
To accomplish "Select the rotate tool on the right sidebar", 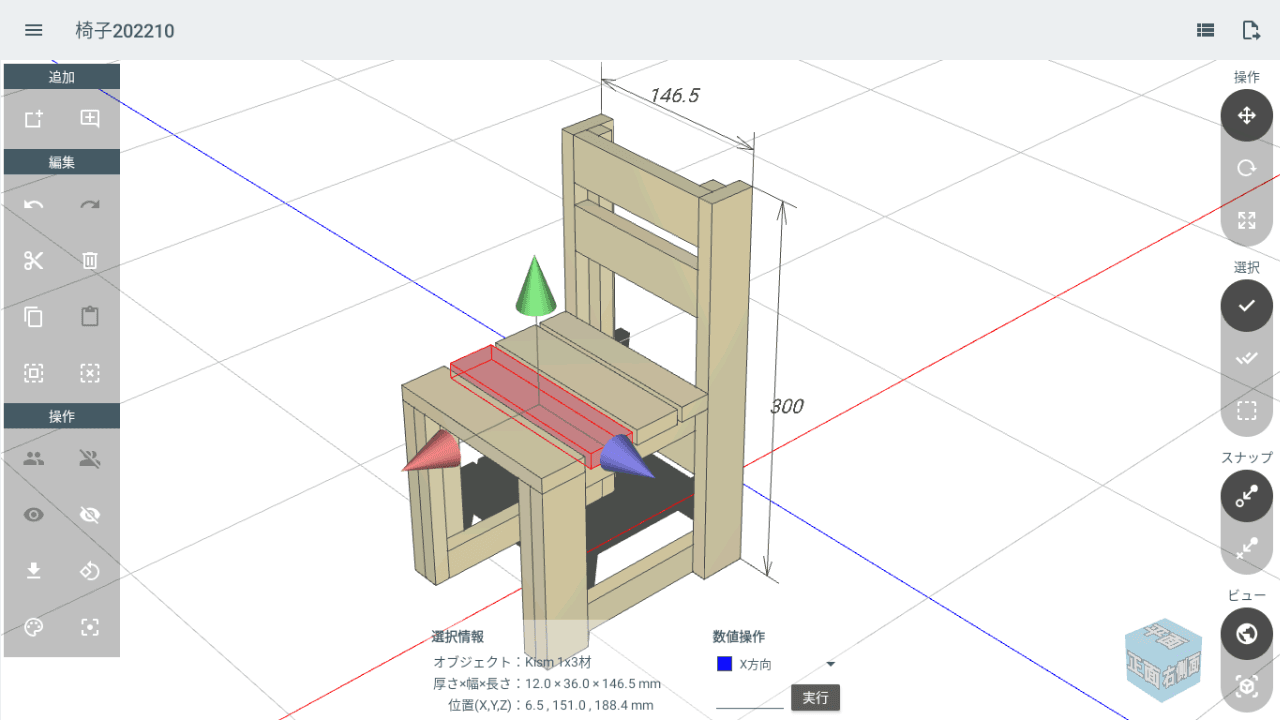I will pos(1246,167).
